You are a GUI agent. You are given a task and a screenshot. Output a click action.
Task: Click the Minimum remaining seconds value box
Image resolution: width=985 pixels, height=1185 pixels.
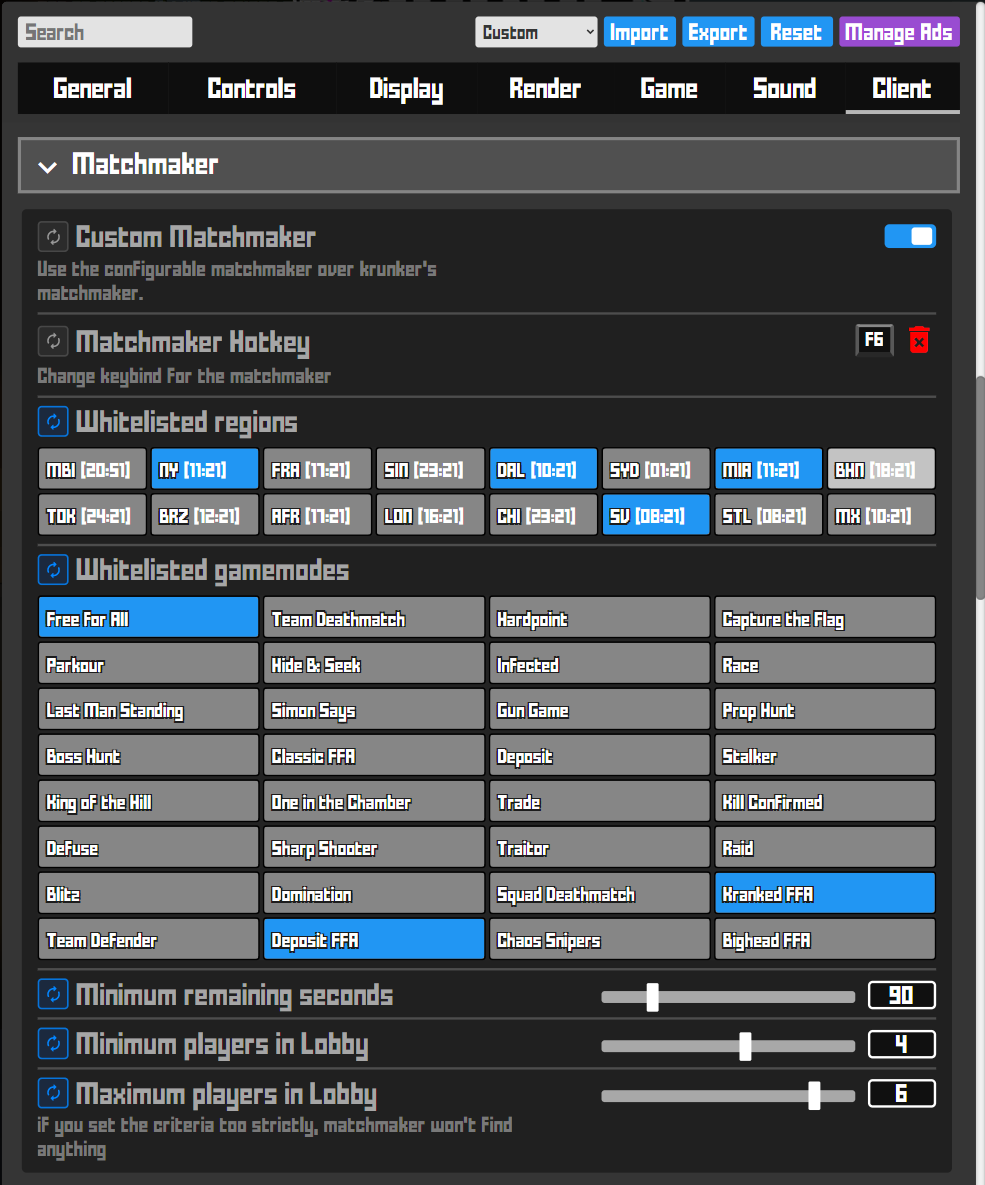coord(902,995)
